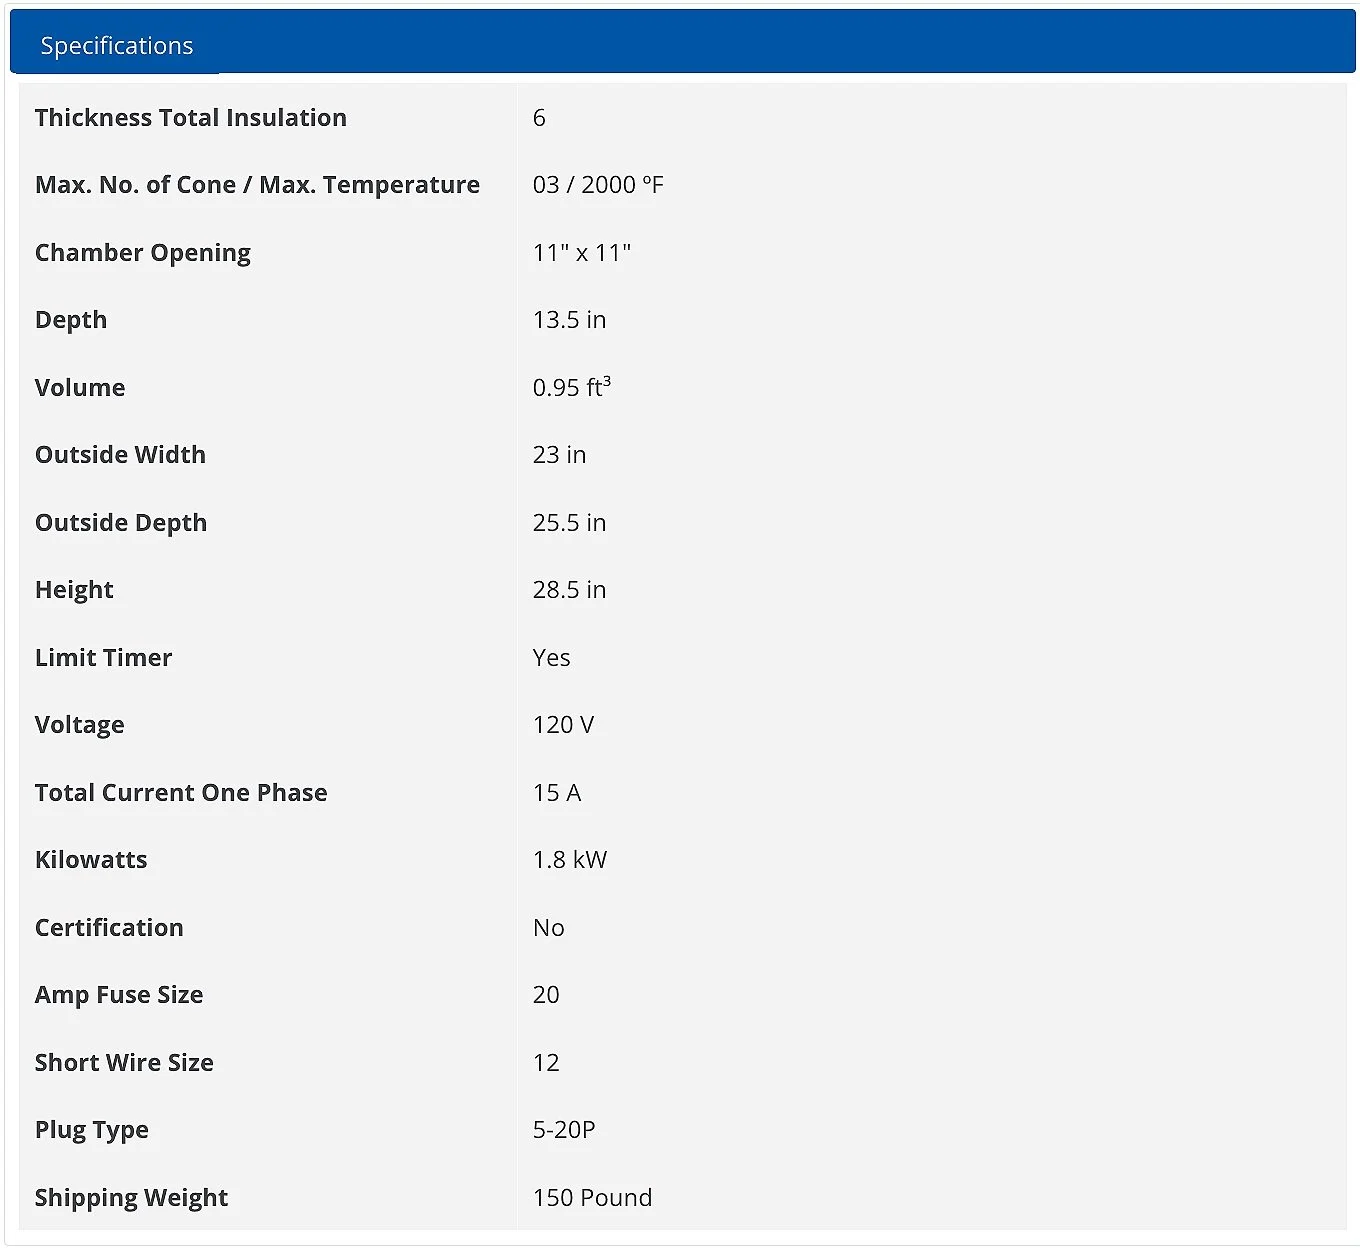Select the current value "15 A"

(557, 793)
